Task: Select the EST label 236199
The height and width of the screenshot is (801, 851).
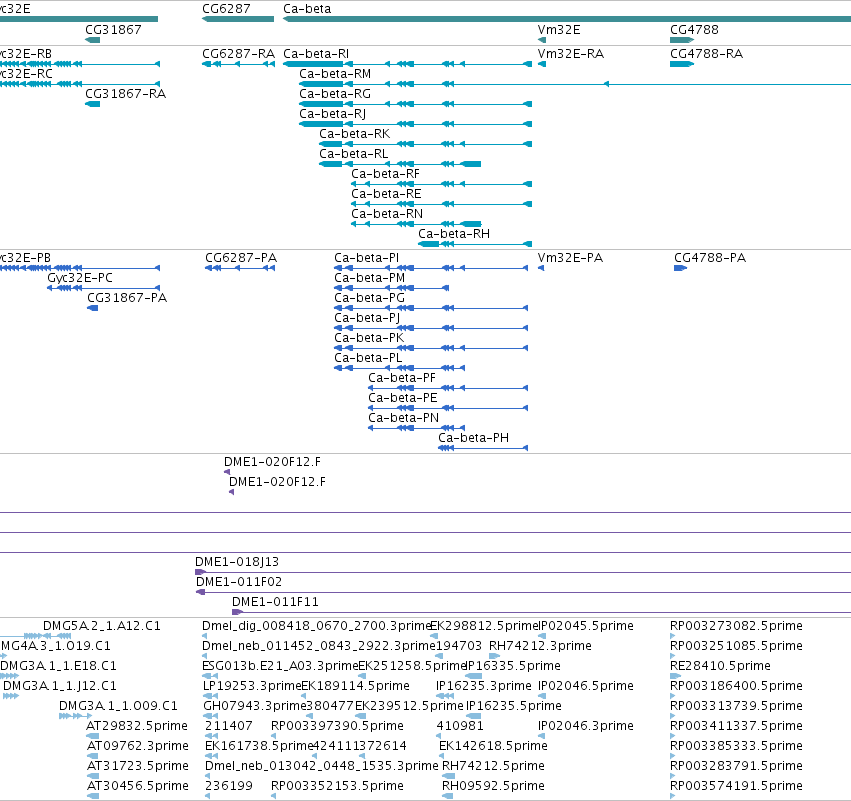Action: [x=228, y=786]
